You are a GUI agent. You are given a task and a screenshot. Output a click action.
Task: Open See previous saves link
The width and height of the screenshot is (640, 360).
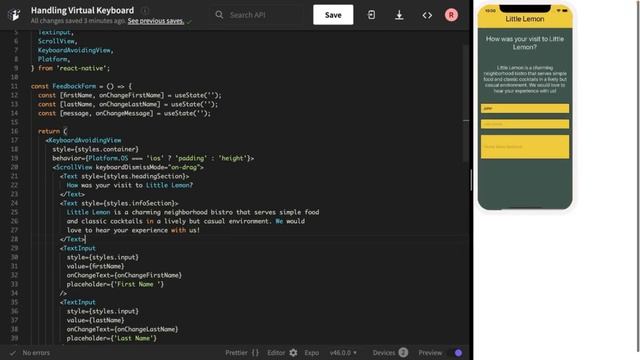click(156, 21)
